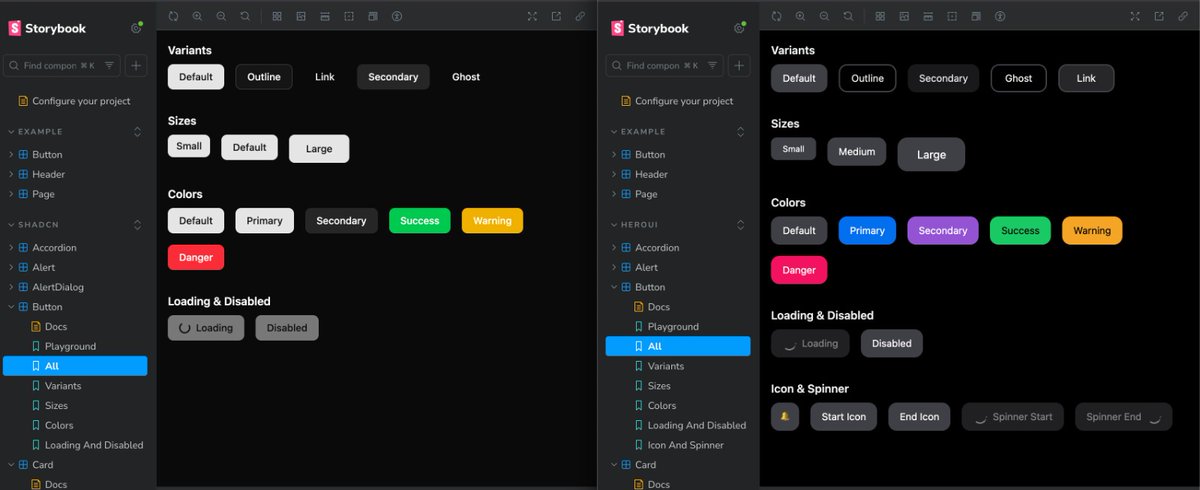The height and width of the screenshot is (490, 1200).
Task: Click the Start Icon button in HeroUI canvas
Action: tap(843, 416)
